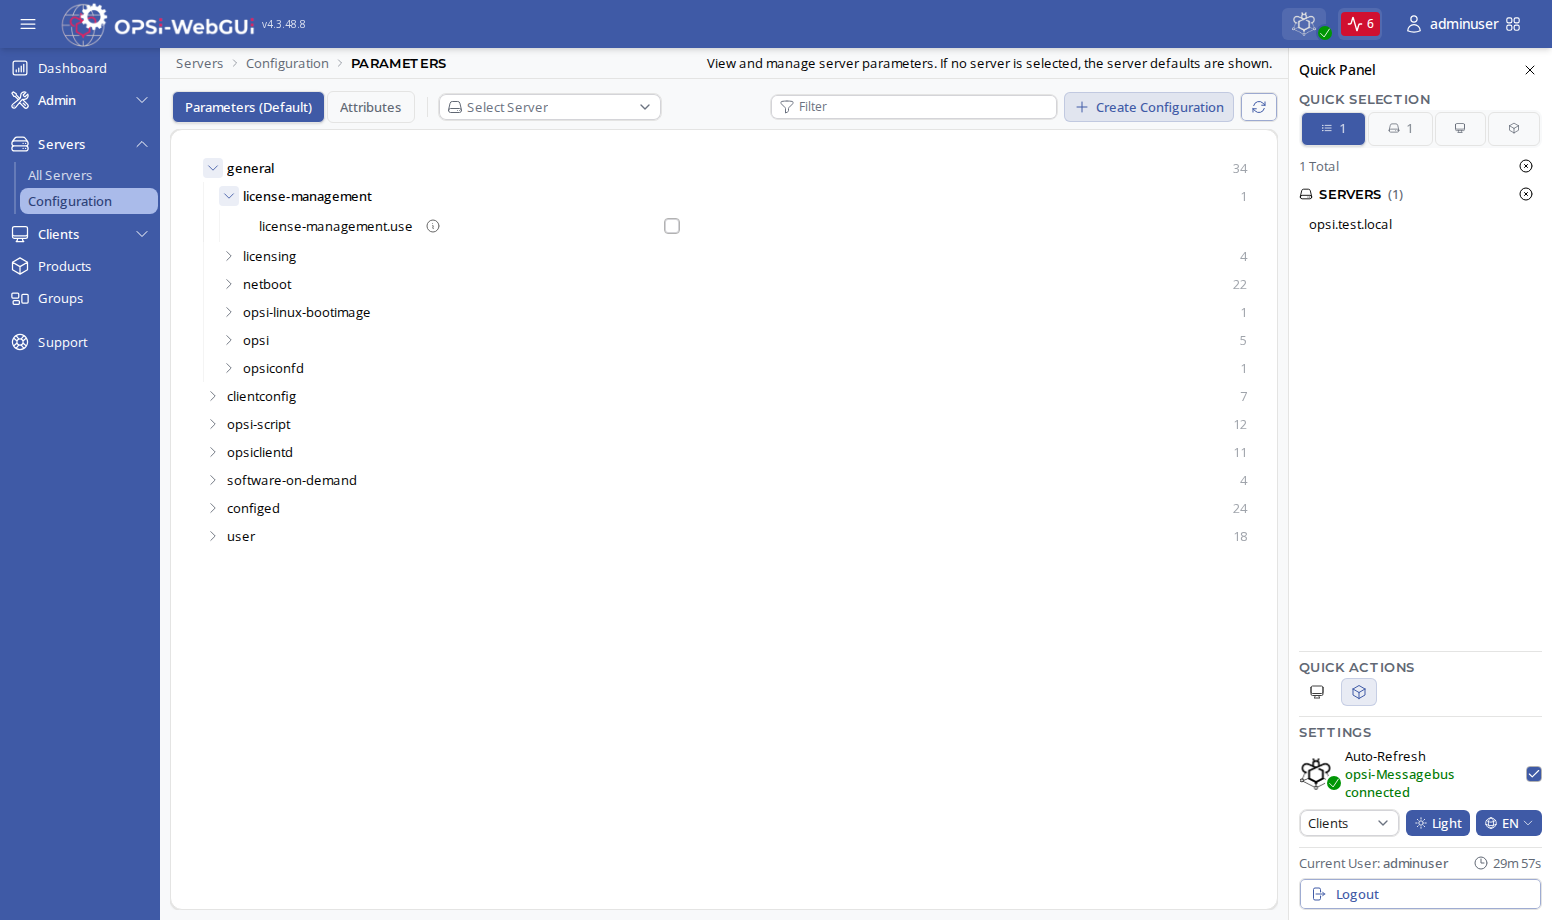Viewport: 1552px width, 920px height.
Task: Click the clients quick action icon
Action: [x=1317, y=692]
